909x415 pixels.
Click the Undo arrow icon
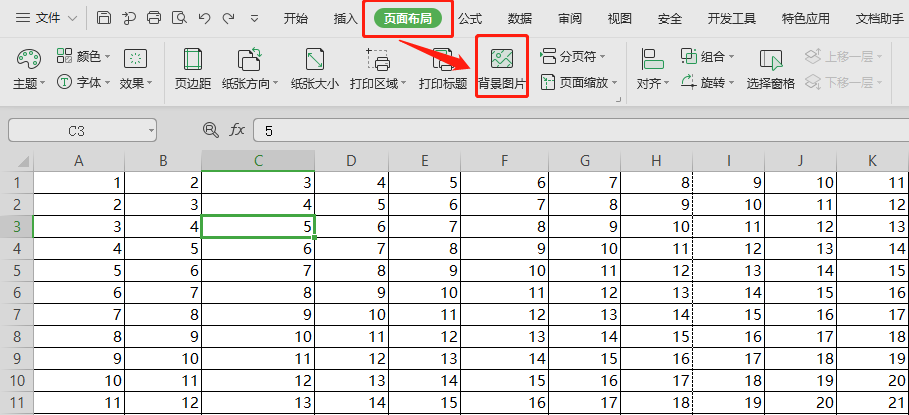tap(204, 18)
